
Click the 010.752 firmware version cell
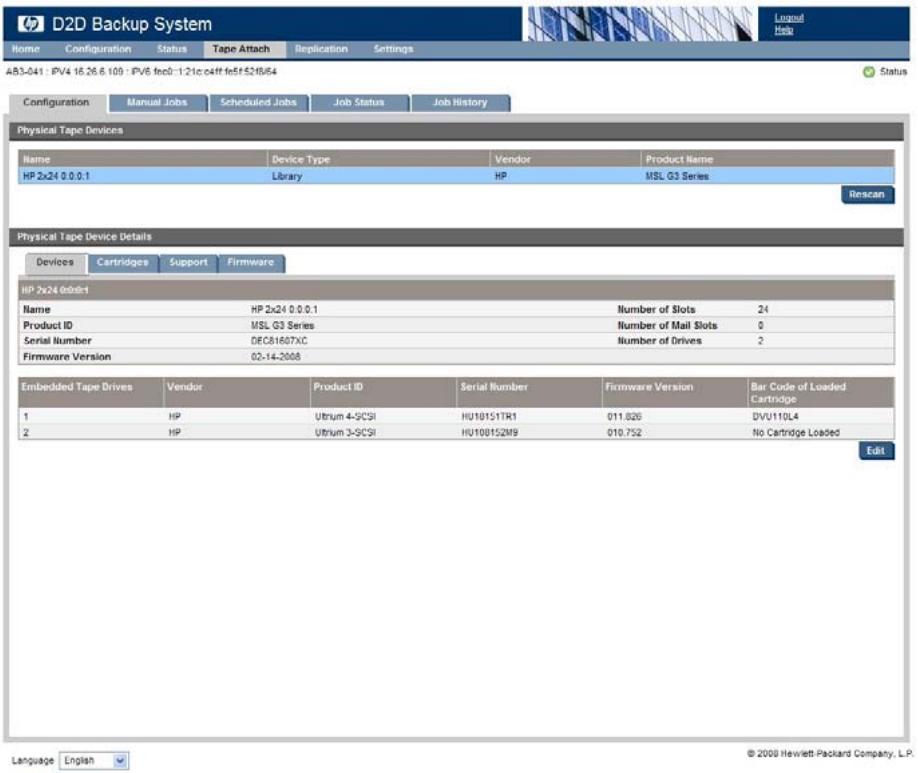click(x=624, y=432)
